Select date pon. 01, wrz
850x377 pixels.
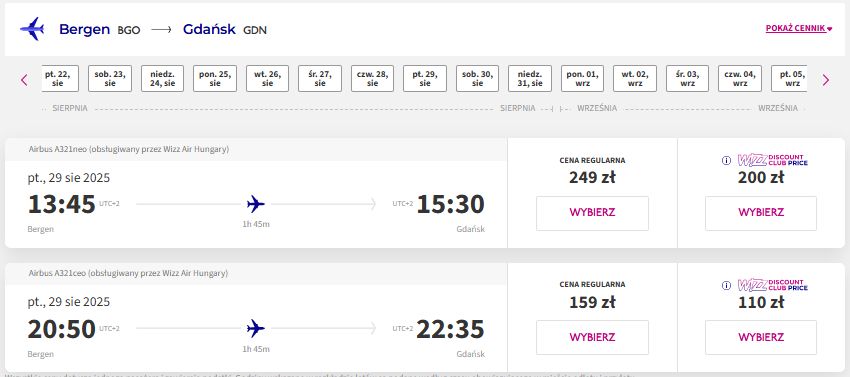coord(582,79)
